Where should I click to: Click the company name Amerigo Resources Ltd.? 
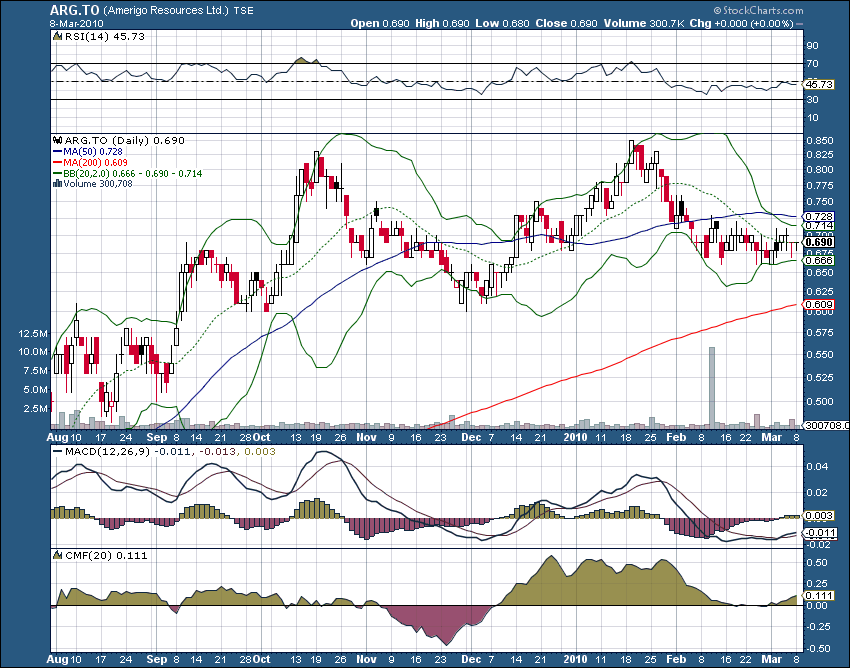166,10
